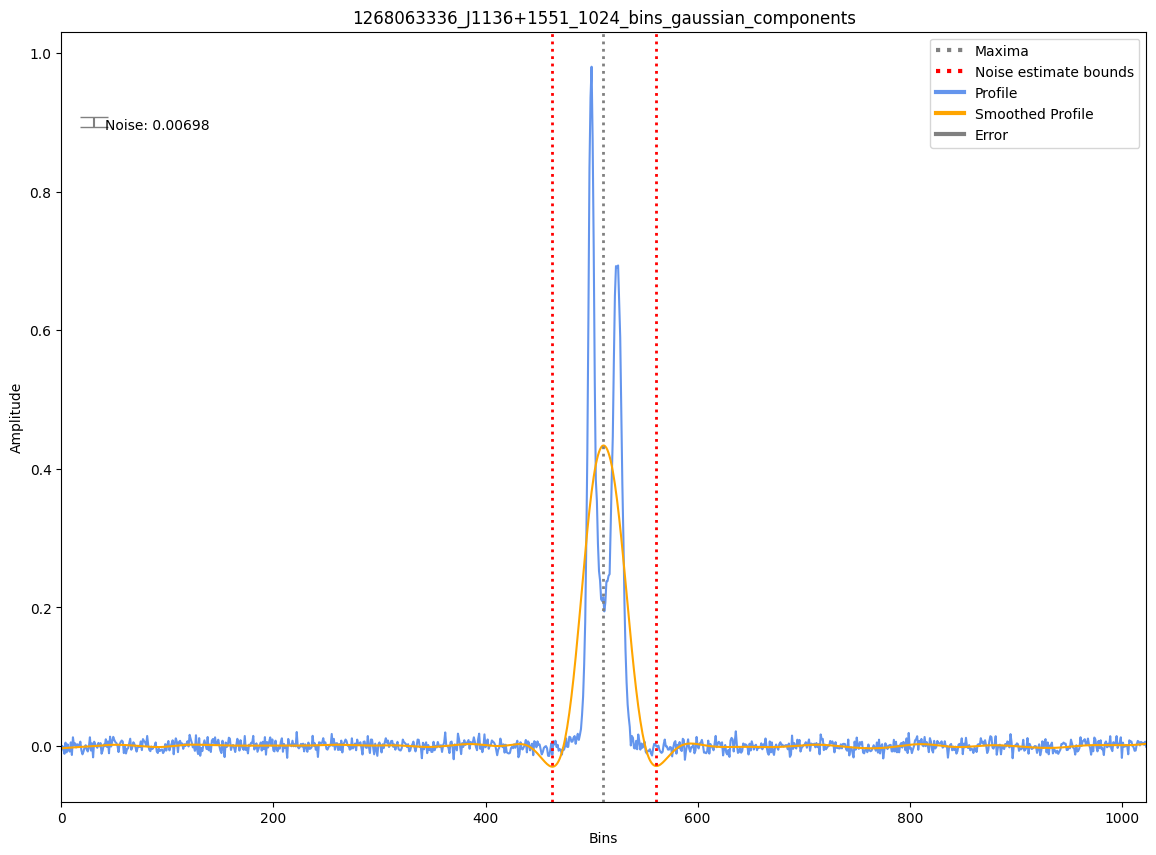Click the orange Smoothed Profile legend line sample
1156x855 pixels.
(950, 114)
